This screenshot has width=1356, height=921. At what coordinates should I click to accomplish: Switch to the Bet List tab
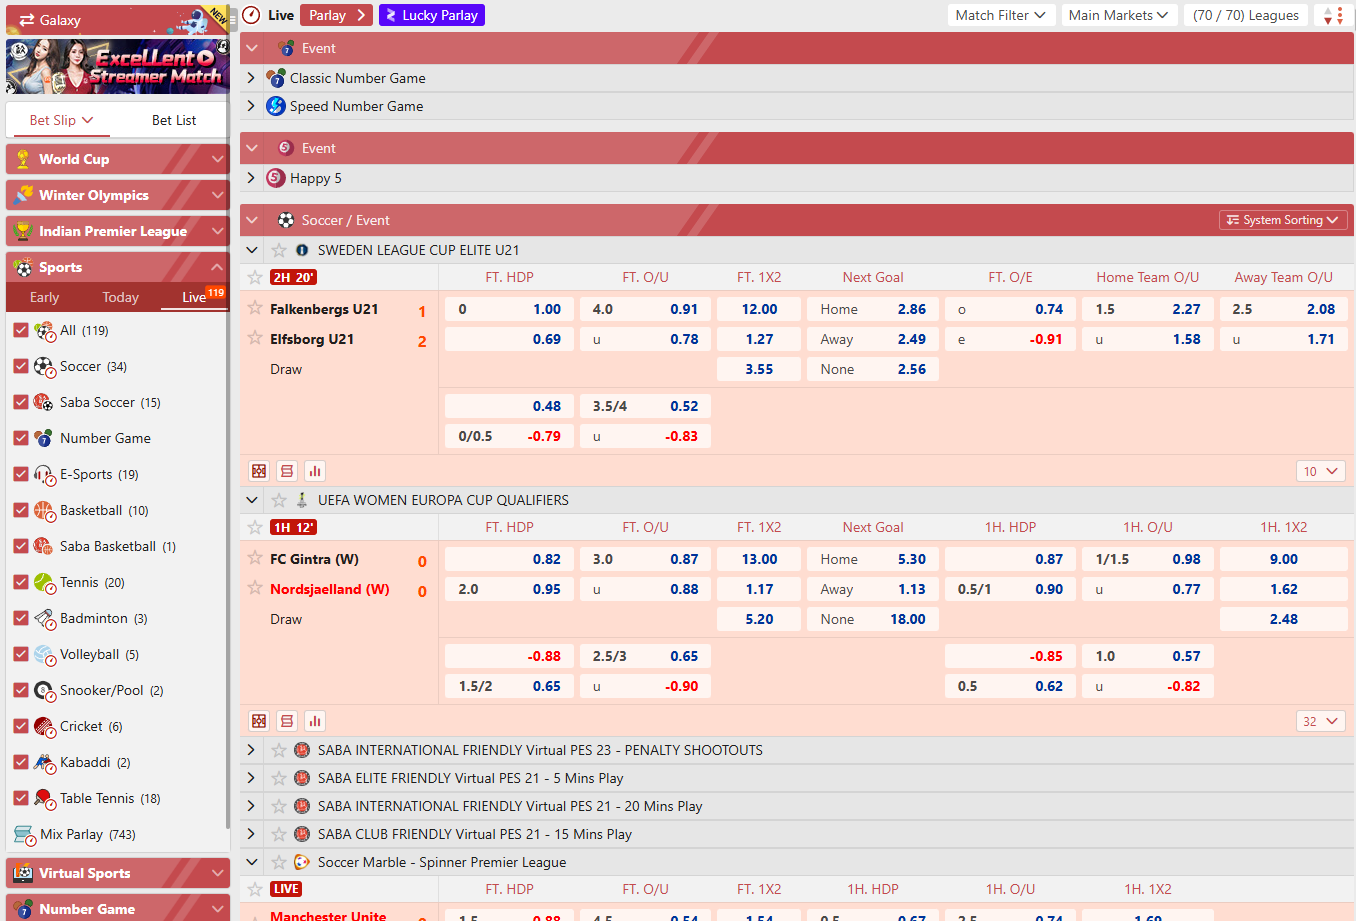tap(174, 119)
